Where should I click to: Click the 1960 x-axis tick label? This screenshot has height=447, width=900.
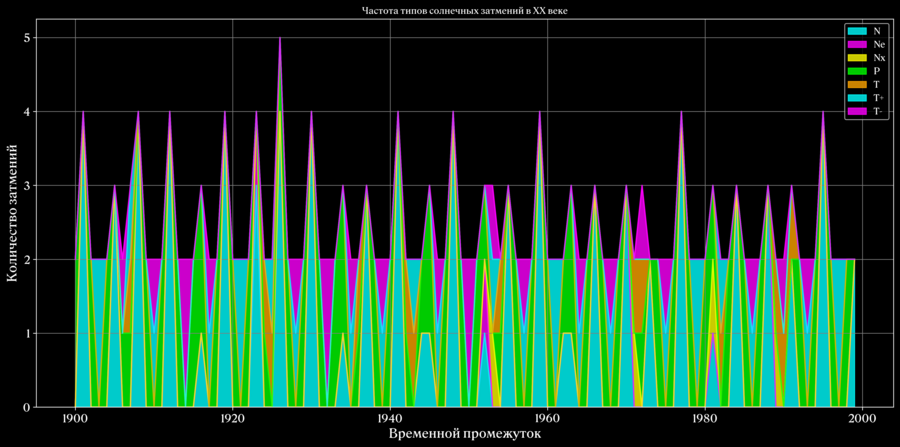547,418
